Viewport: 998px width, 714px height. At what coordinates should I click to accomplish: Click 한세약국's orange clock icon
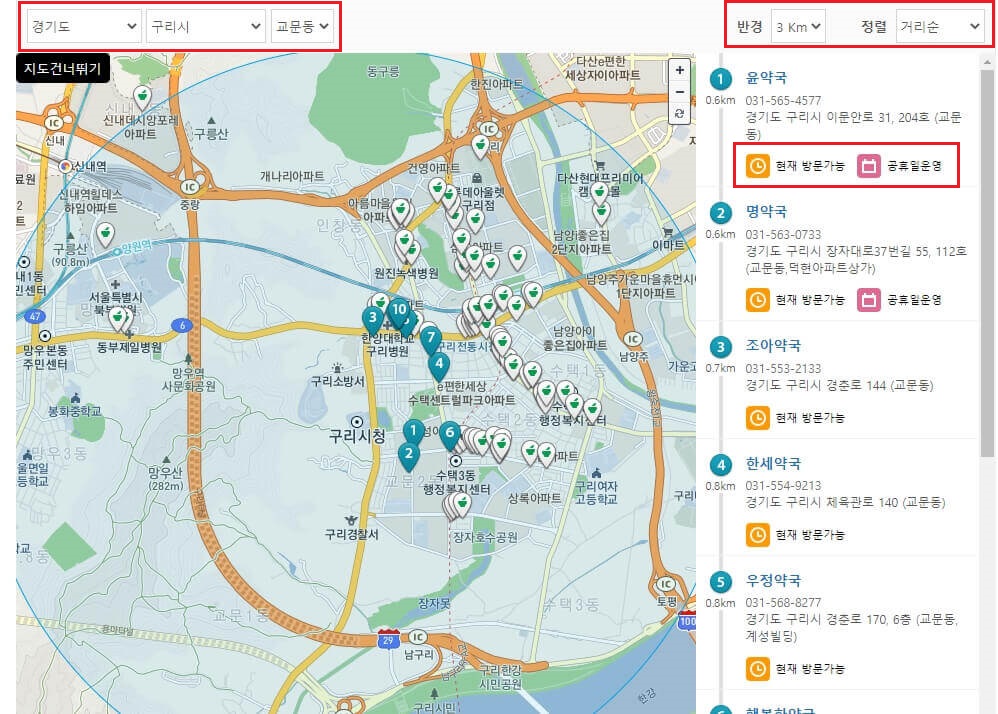757,535
